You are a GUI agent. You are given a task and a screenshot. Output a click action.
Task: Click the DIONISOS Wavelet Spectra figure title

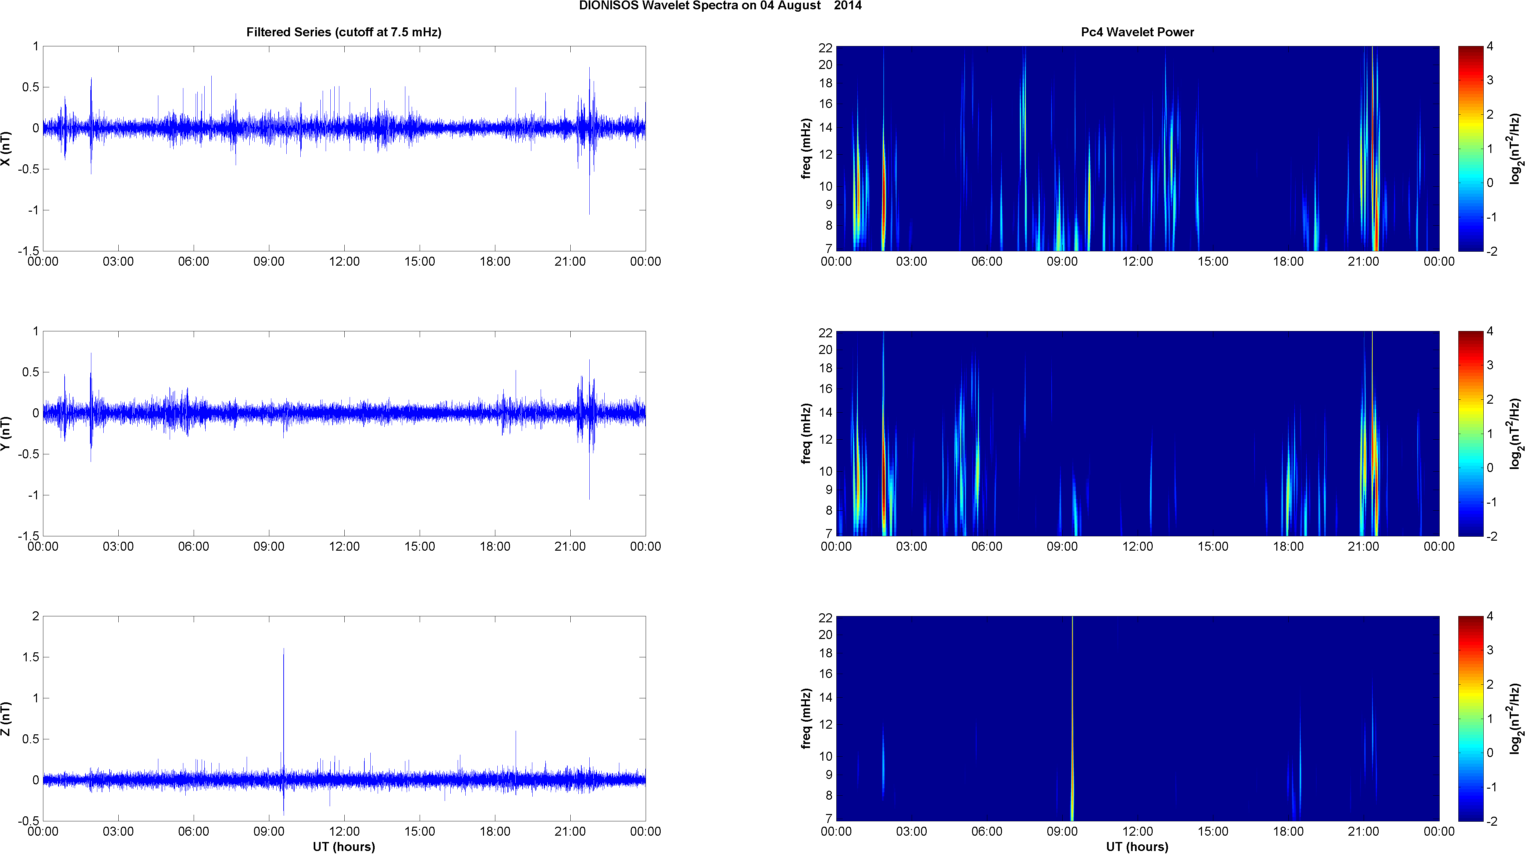(x=720, y=6)
